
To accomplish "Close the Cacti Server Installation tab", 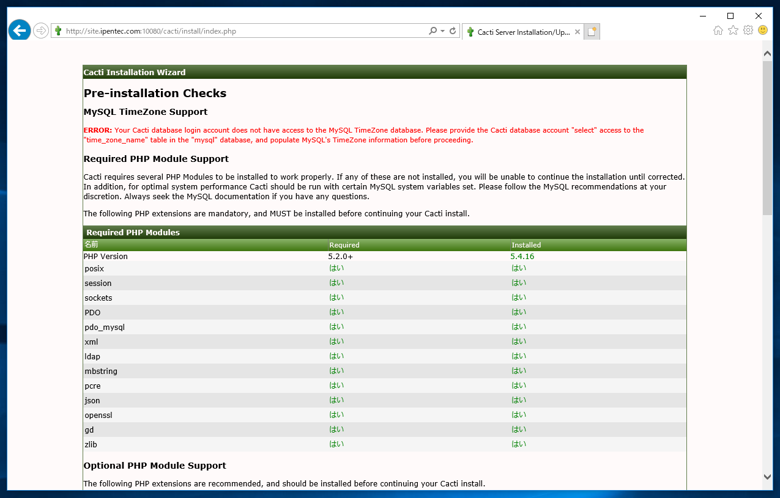I will click(x=577, y=32).
